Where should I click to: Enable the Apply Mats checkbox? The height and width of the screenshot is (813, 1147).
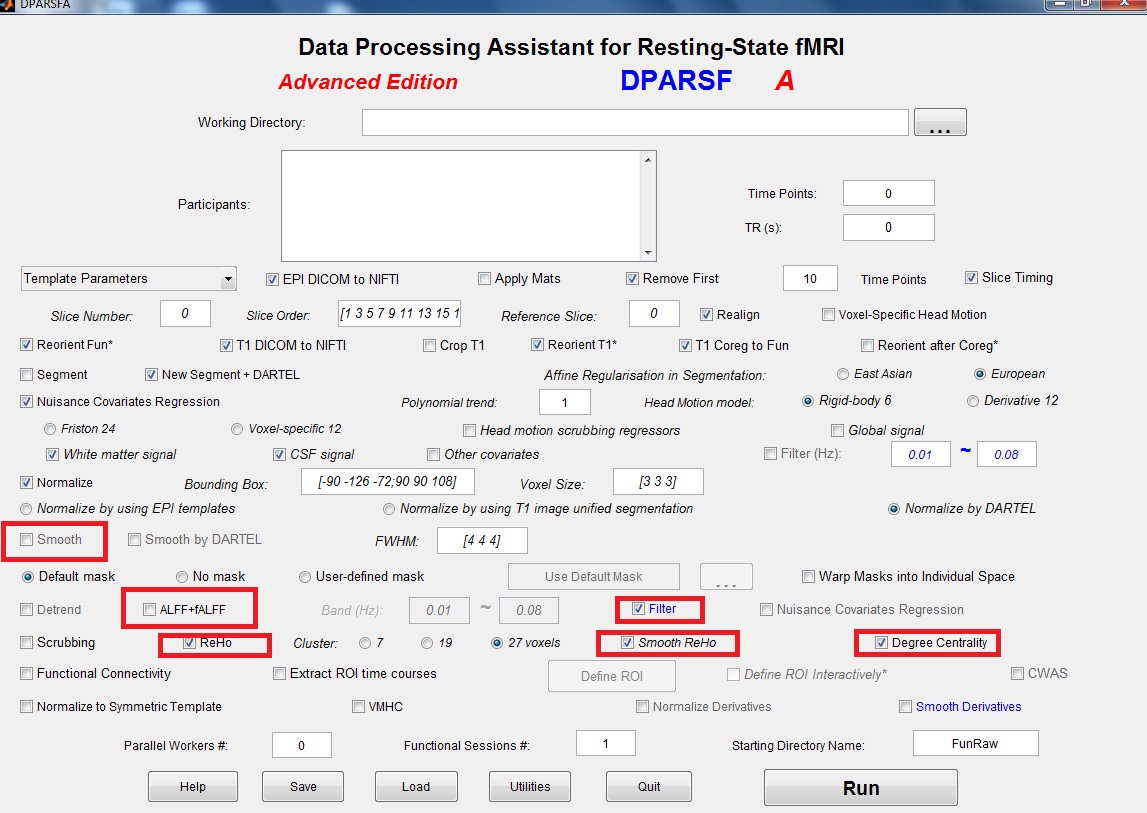(x=484, y=278)
